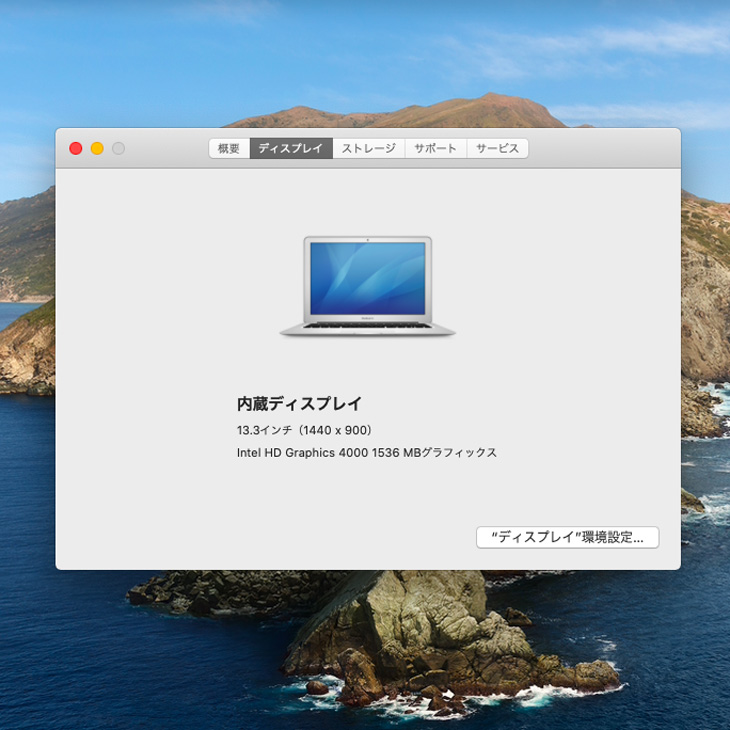Minimize the window with the yellow button

(97, 148)
